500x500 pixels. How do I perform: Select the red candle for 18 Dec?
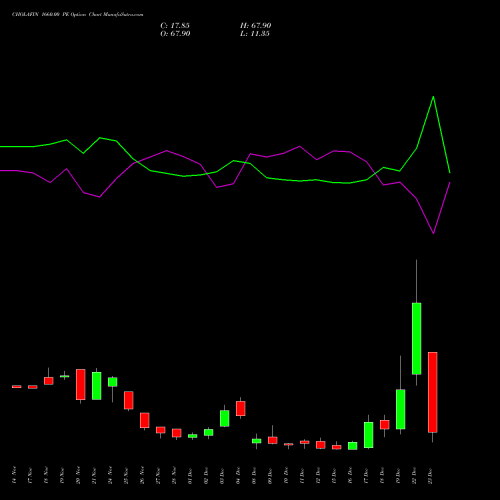click(385, 425)
